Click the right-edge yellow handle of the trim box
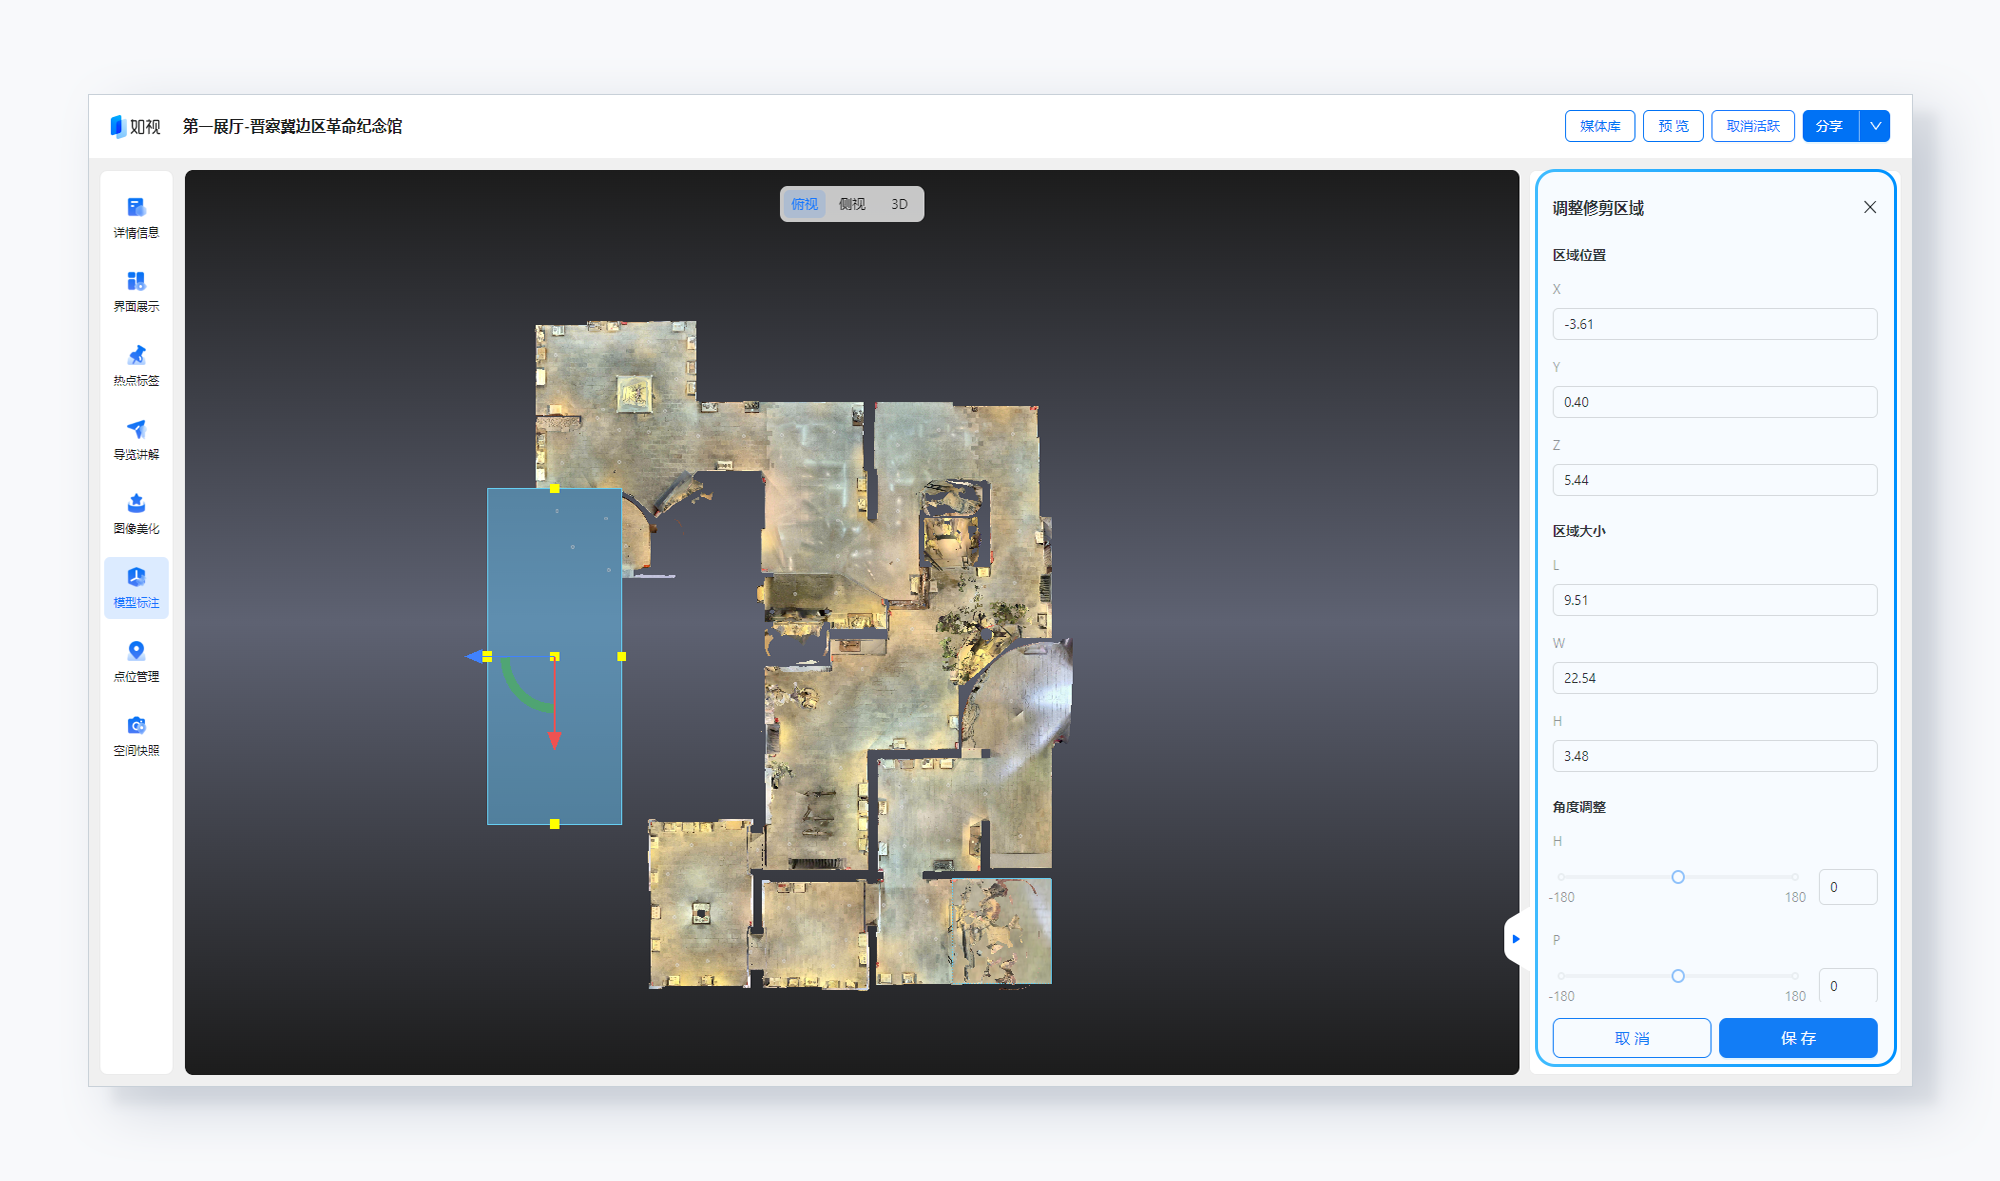This screenshot has height=1181, width=2000. click(x=621, y=657)
